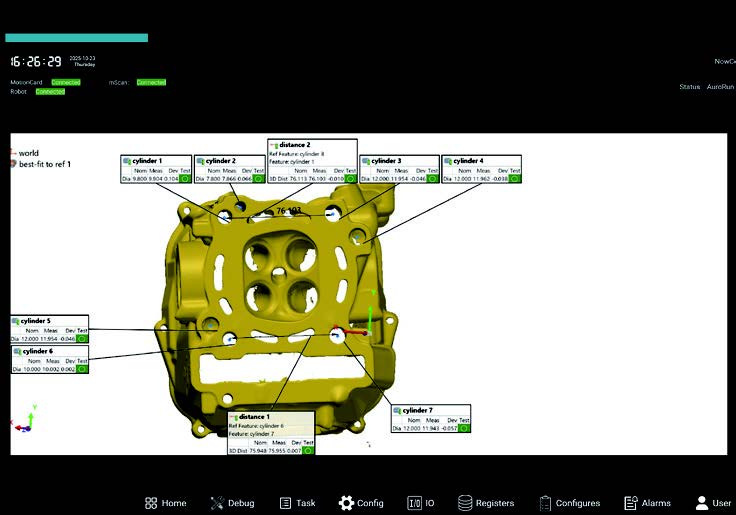This screenshot has height=515, width=736.
Task: Open the User account menu
Action: [714, 503]
